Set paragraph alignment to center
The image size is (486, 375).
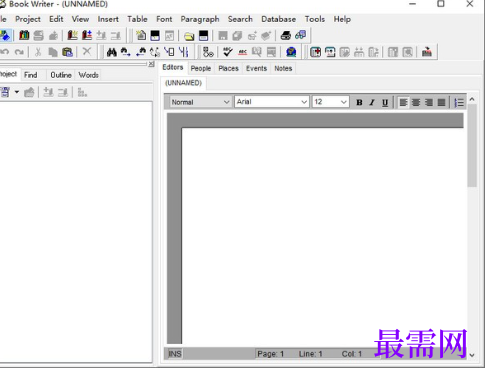click(416, 102)
